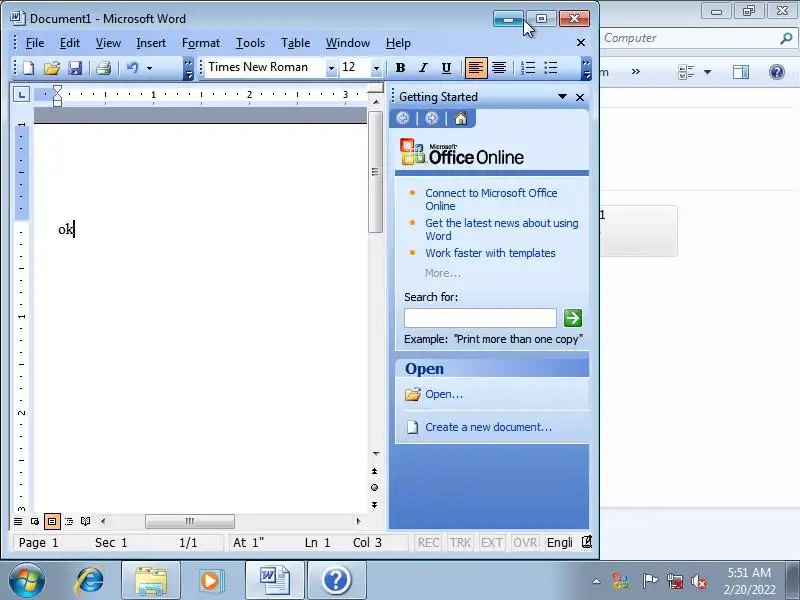Viewport: 800px width, 600px height.
Task: Click the Undo arrow icon
Action: (x=133, y=68)
